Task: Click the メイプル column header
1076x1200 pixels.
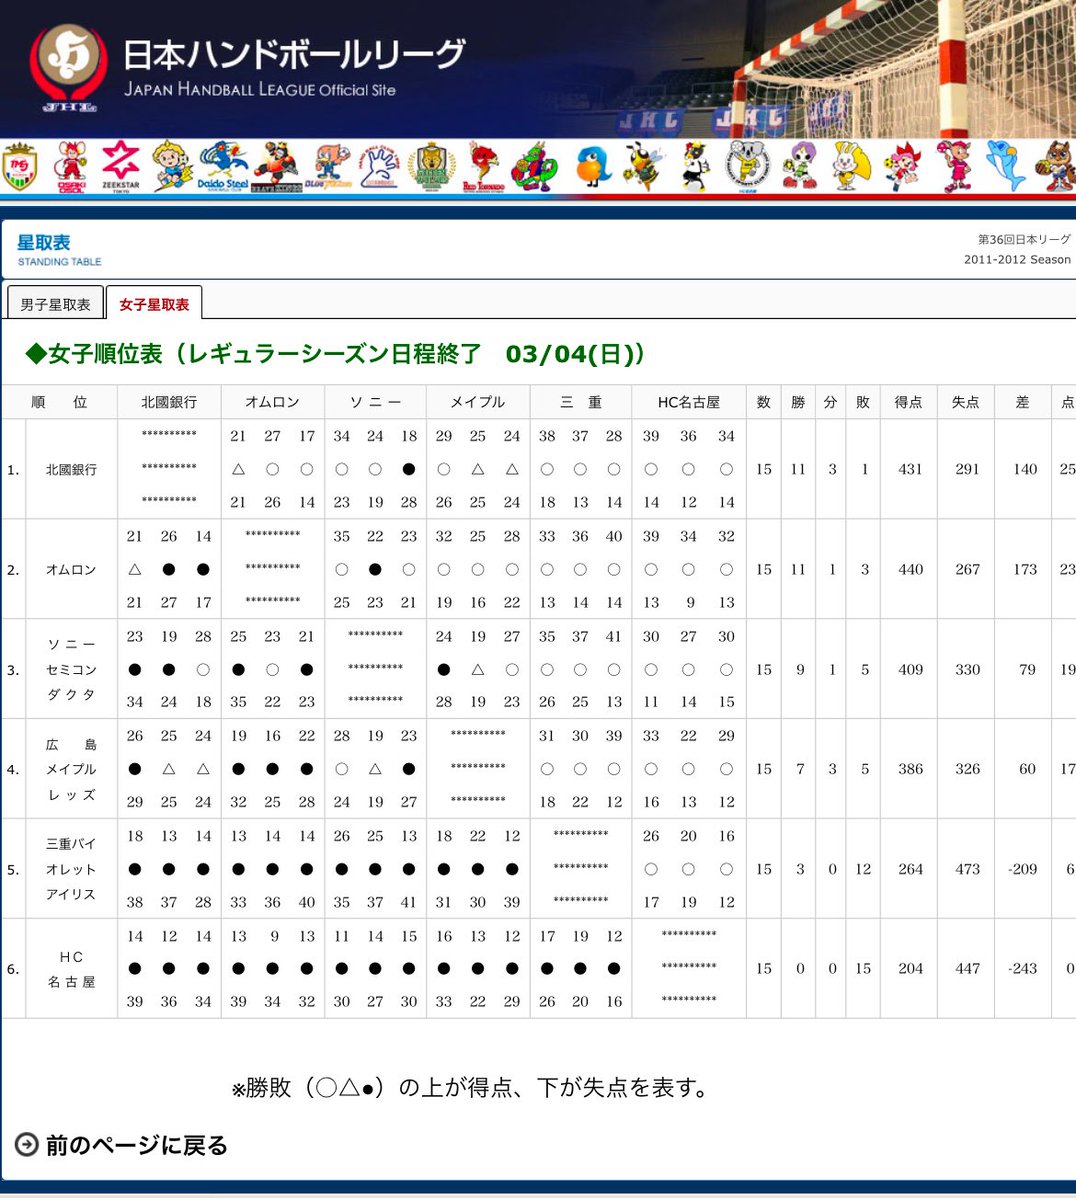Action: (x=477, y=402)
